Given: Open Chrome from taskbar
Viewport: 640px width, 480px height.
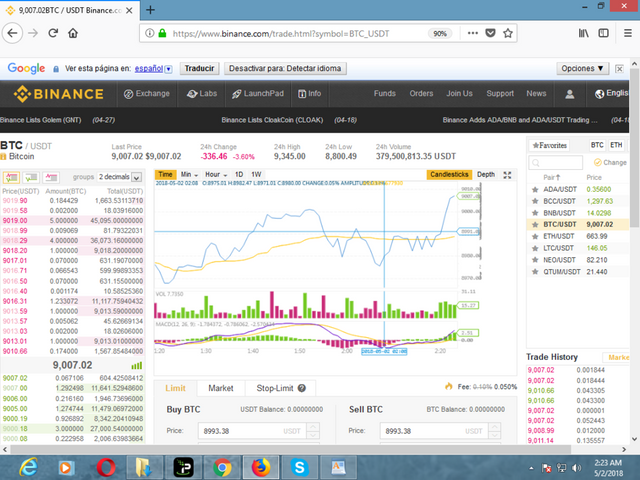Looking at the screenshot, I should 222,467.
